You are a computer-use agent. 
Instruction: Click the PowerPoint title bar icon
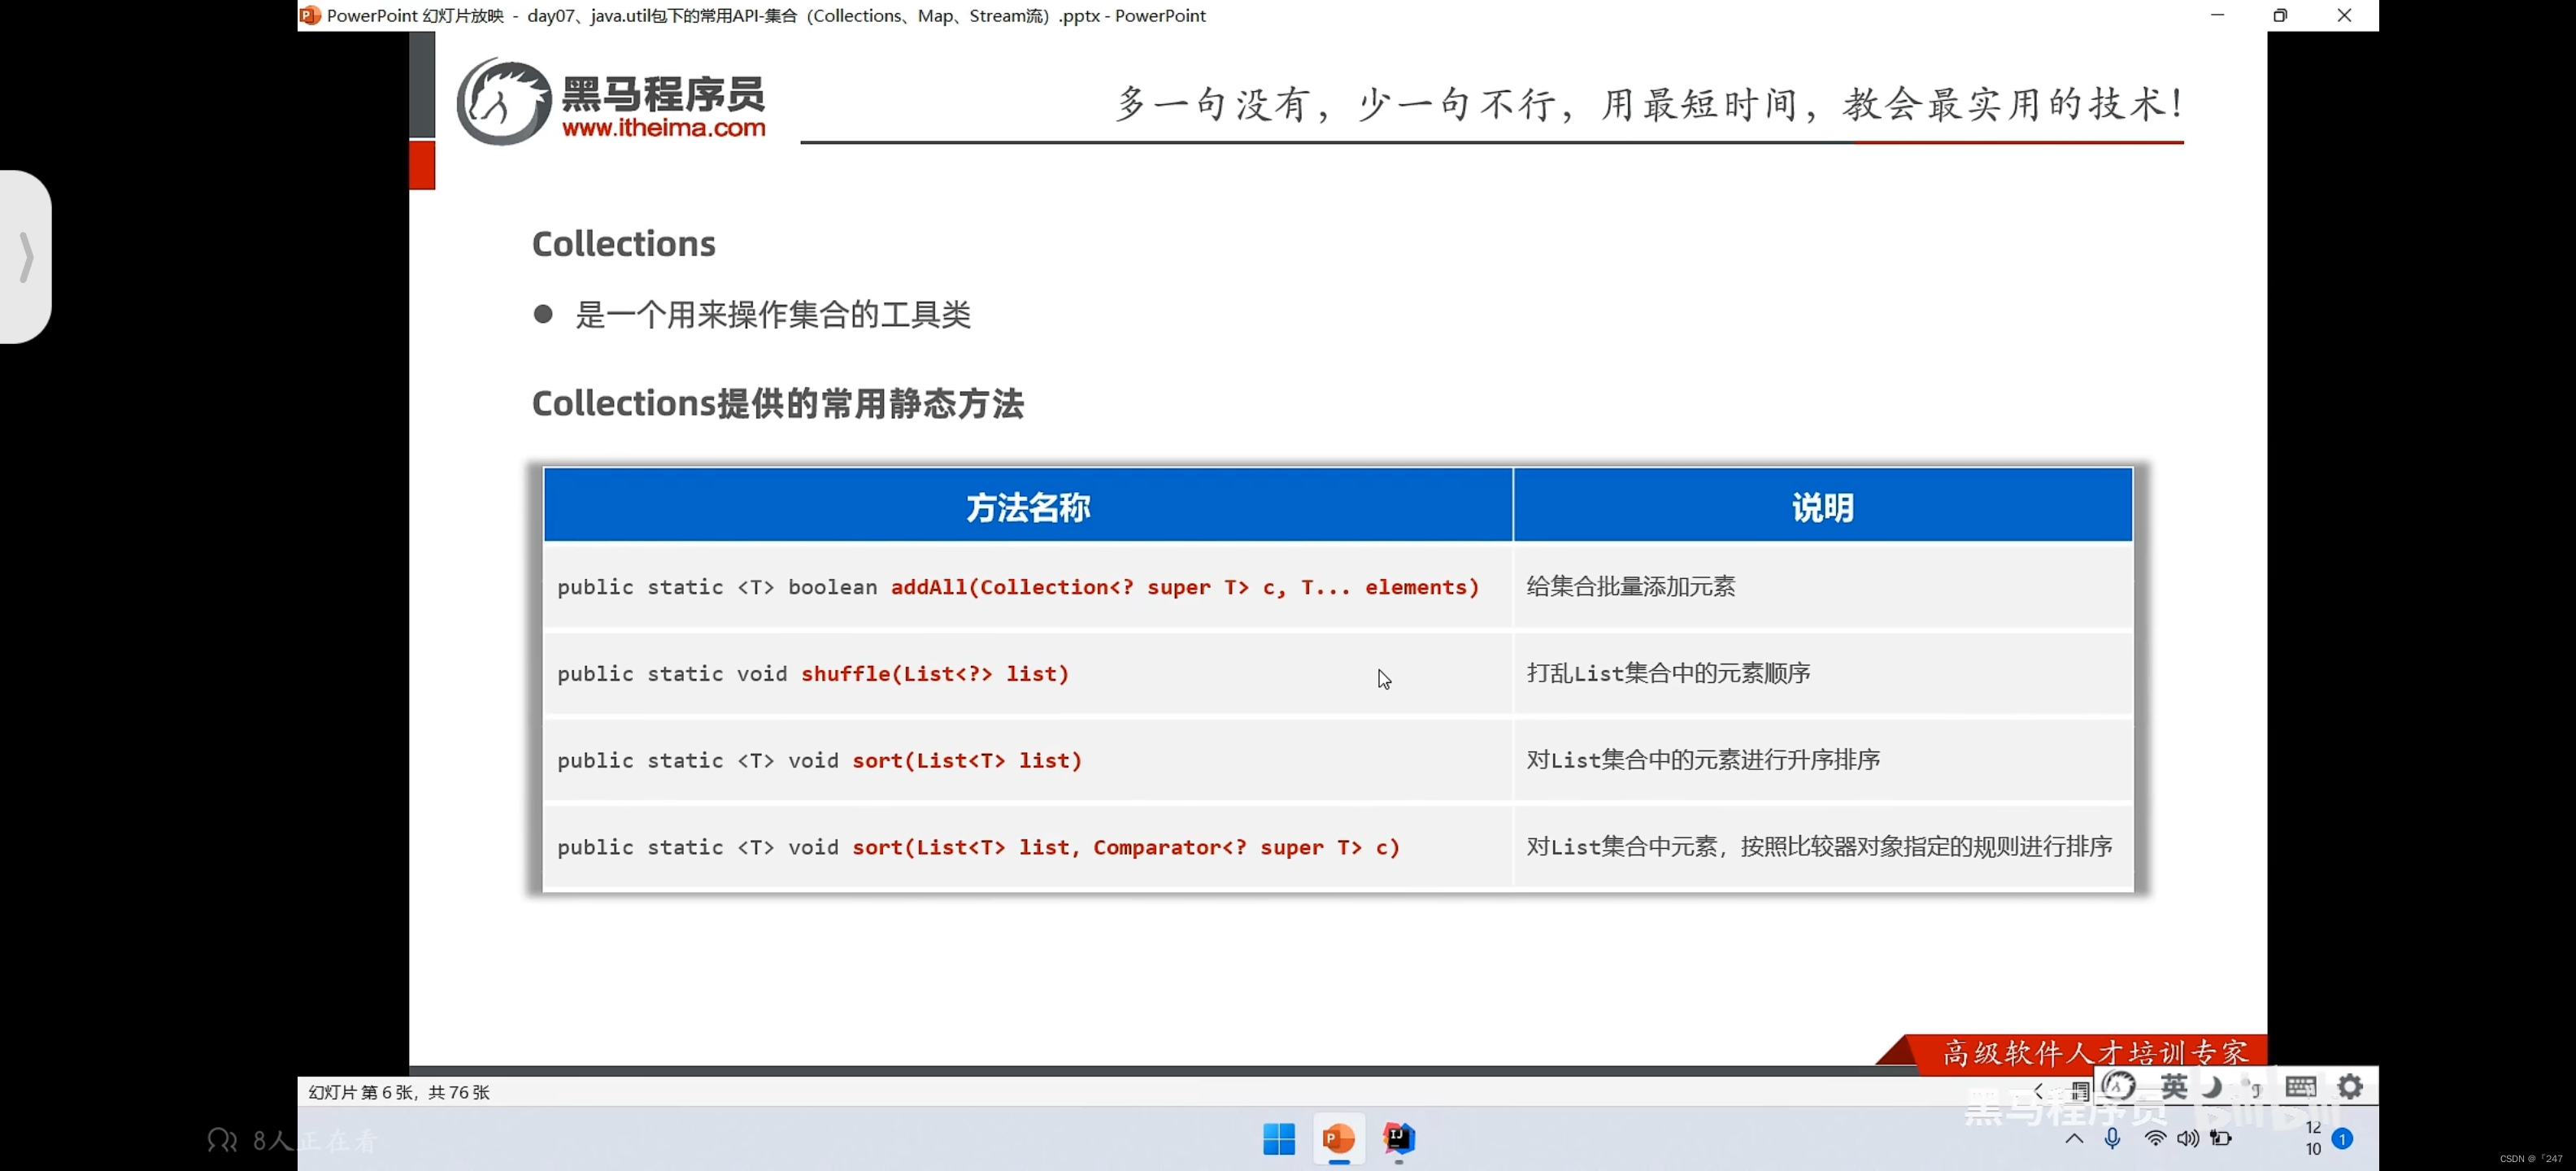[x=310, y=15]
